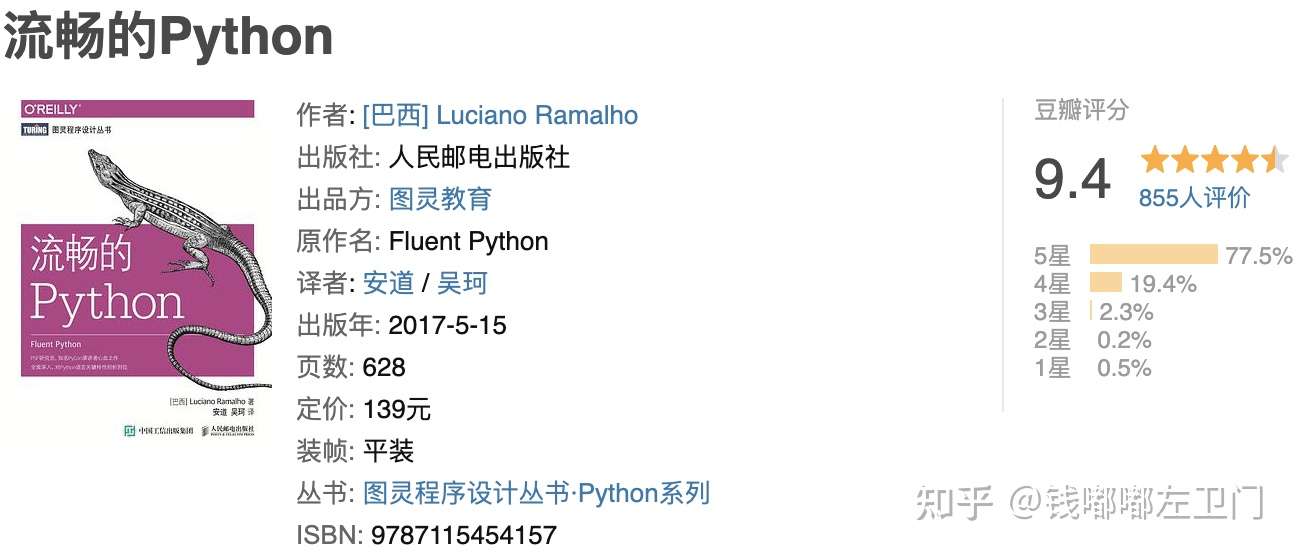Click the 图灵教育 producer link
This screenshot has width=1298, height=554.
click(441, 199)
